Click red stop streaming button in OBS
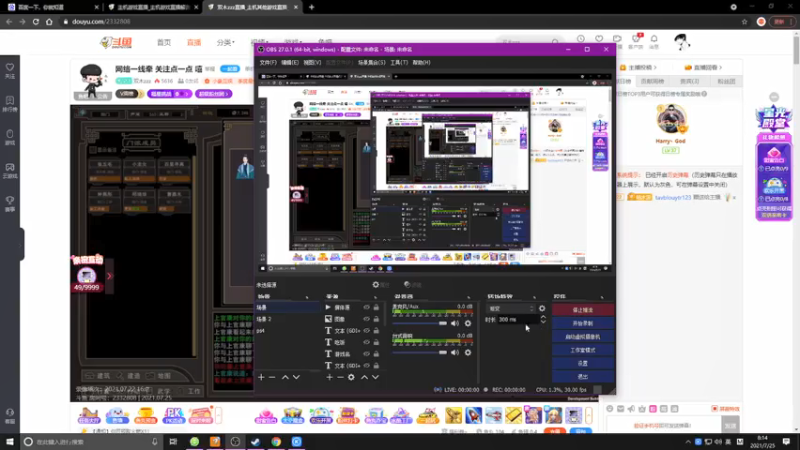800x450 pixels. click(583, 310)
